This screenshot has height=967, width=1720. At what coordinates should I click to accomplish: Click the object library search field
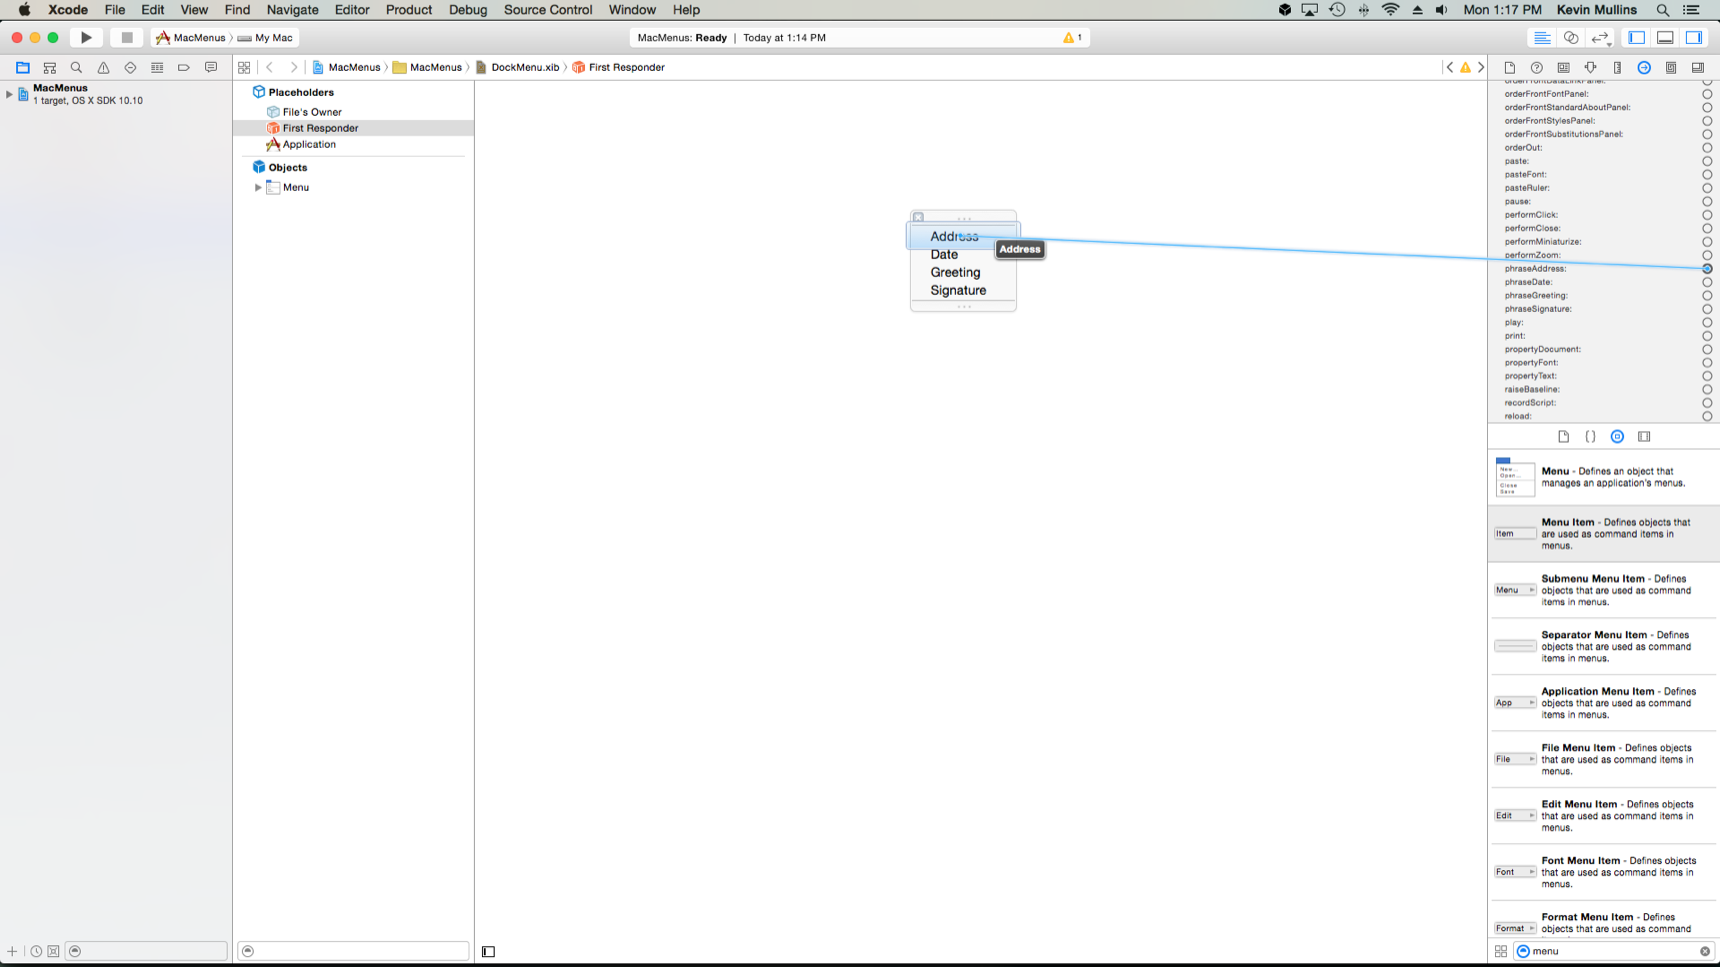point(1613,952)
